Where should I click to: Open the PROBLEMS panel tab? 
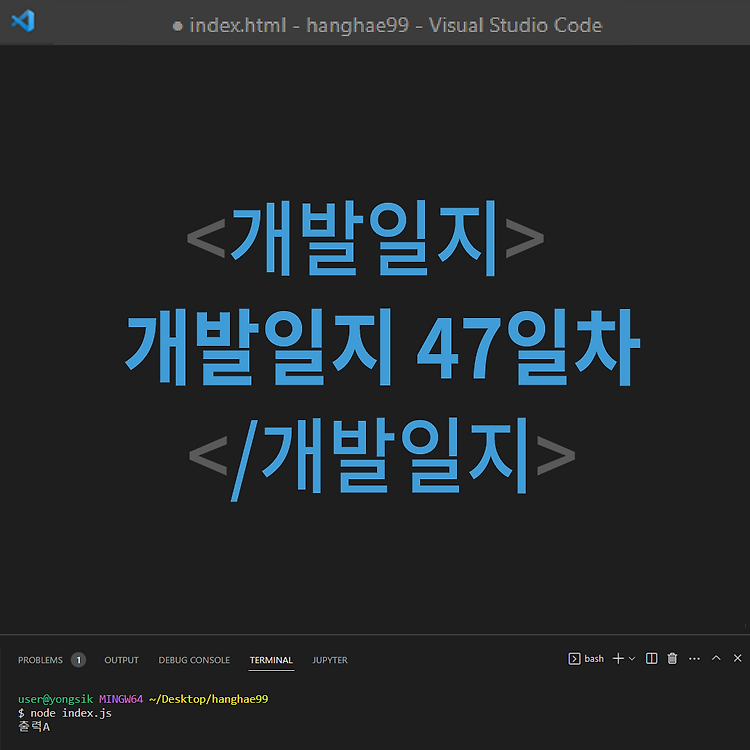coord(40,660)
